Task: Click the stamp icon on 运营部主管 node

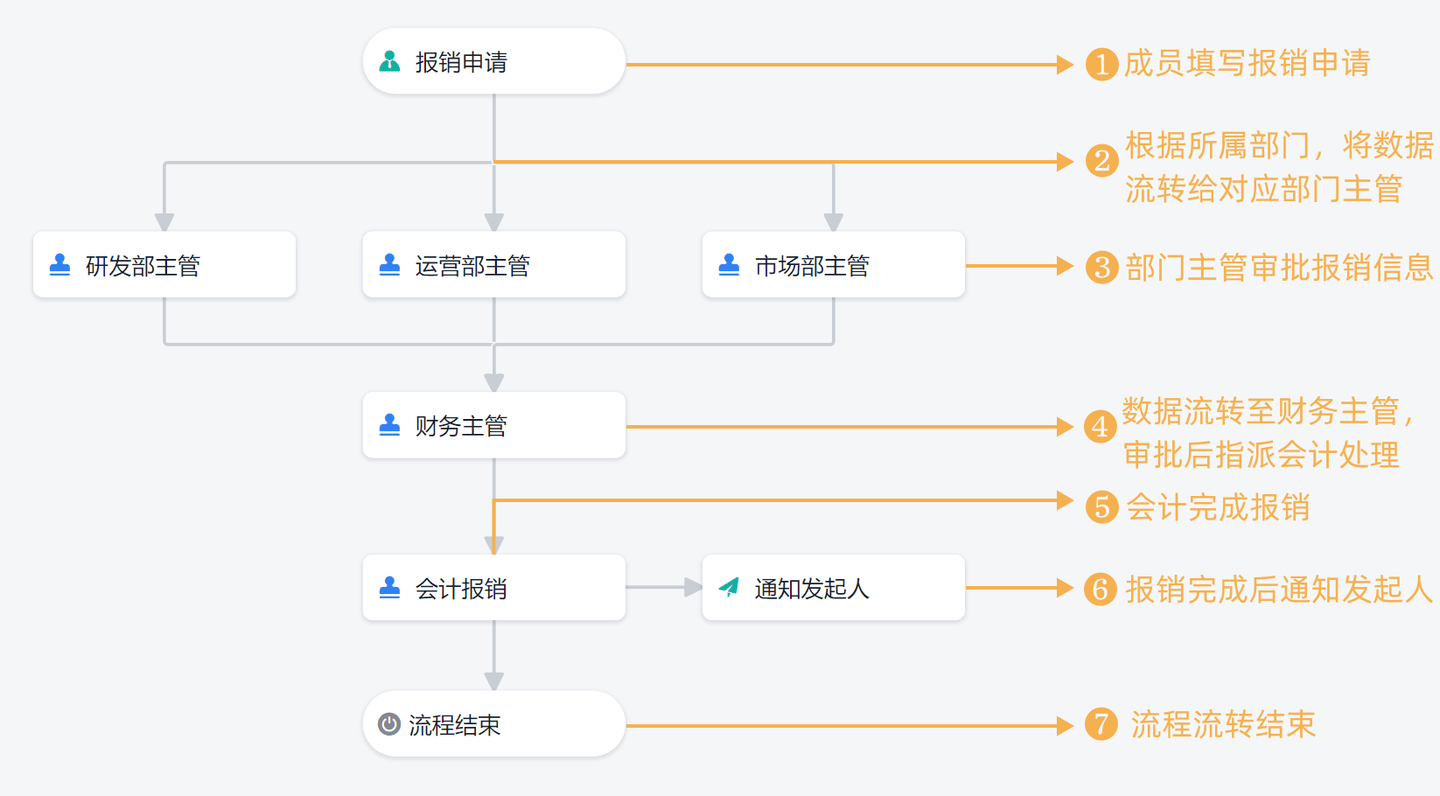Action: (389, 266)
